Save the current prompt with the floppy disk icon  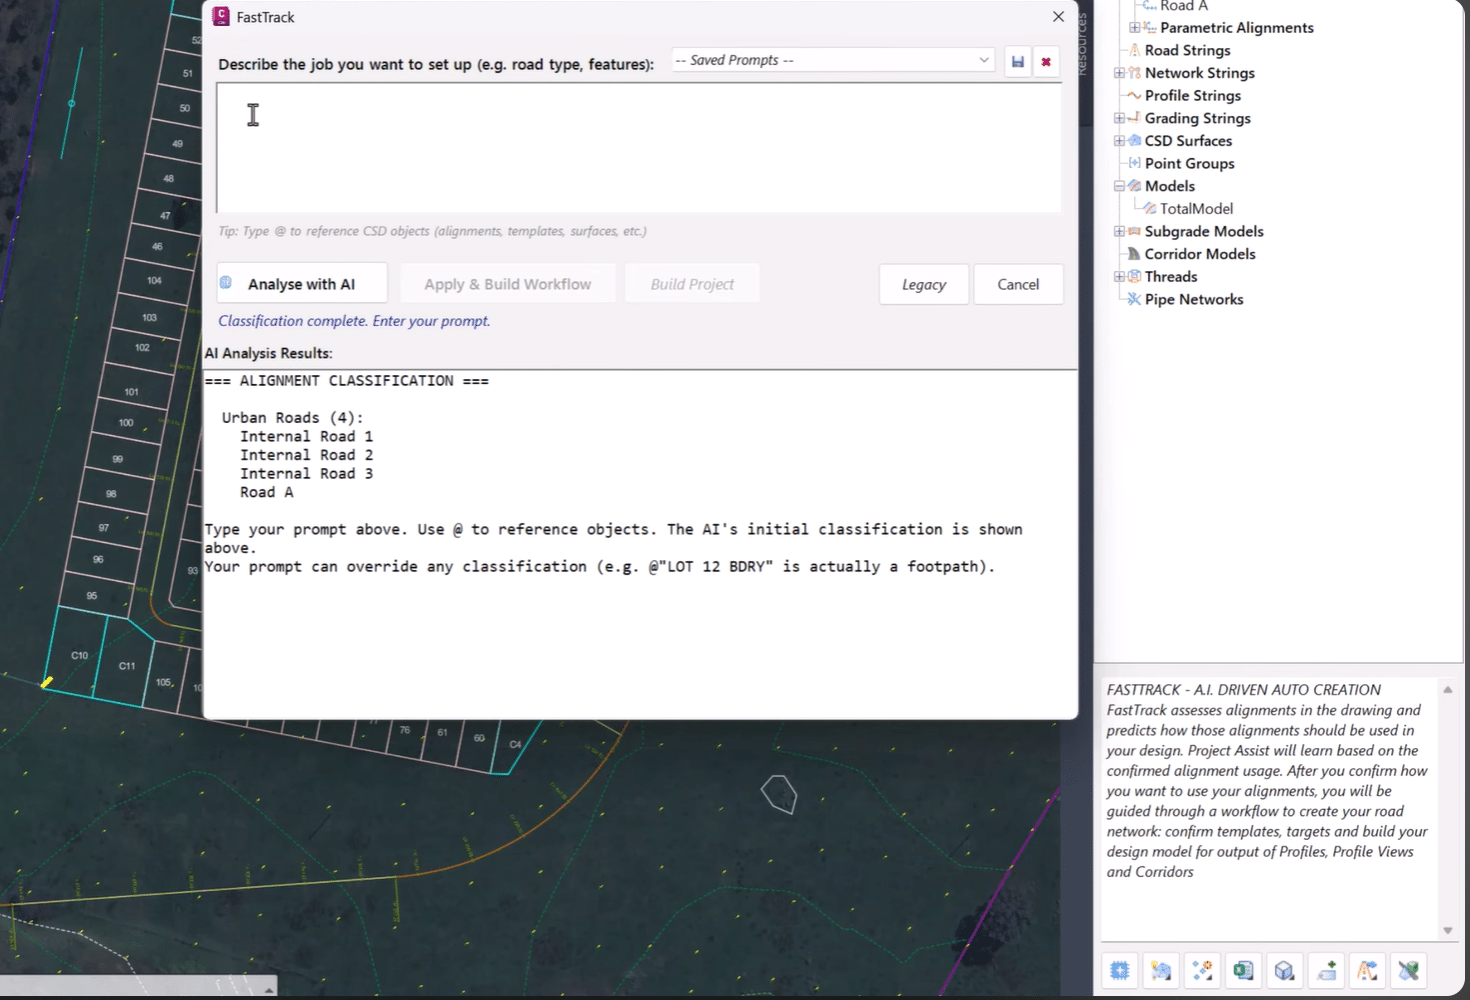[x=1018, y=61]
